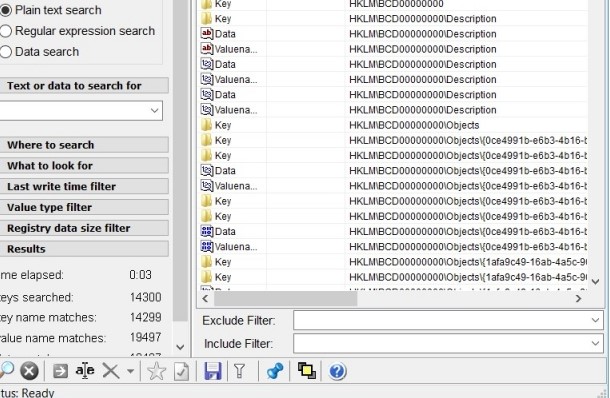Click the time elapsed value '0:03'
This screenshot has width=610, height=398.
tap(140, 275)
